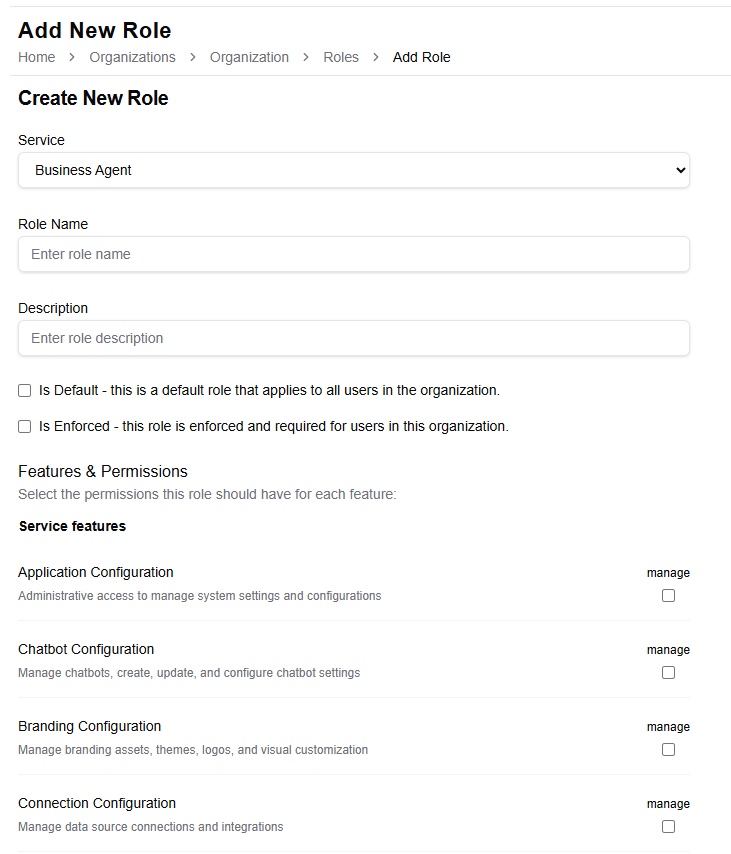Select manage checkbox for Connection Configuration
Screen dimensions: 731x854
click(x=668, y=827)
